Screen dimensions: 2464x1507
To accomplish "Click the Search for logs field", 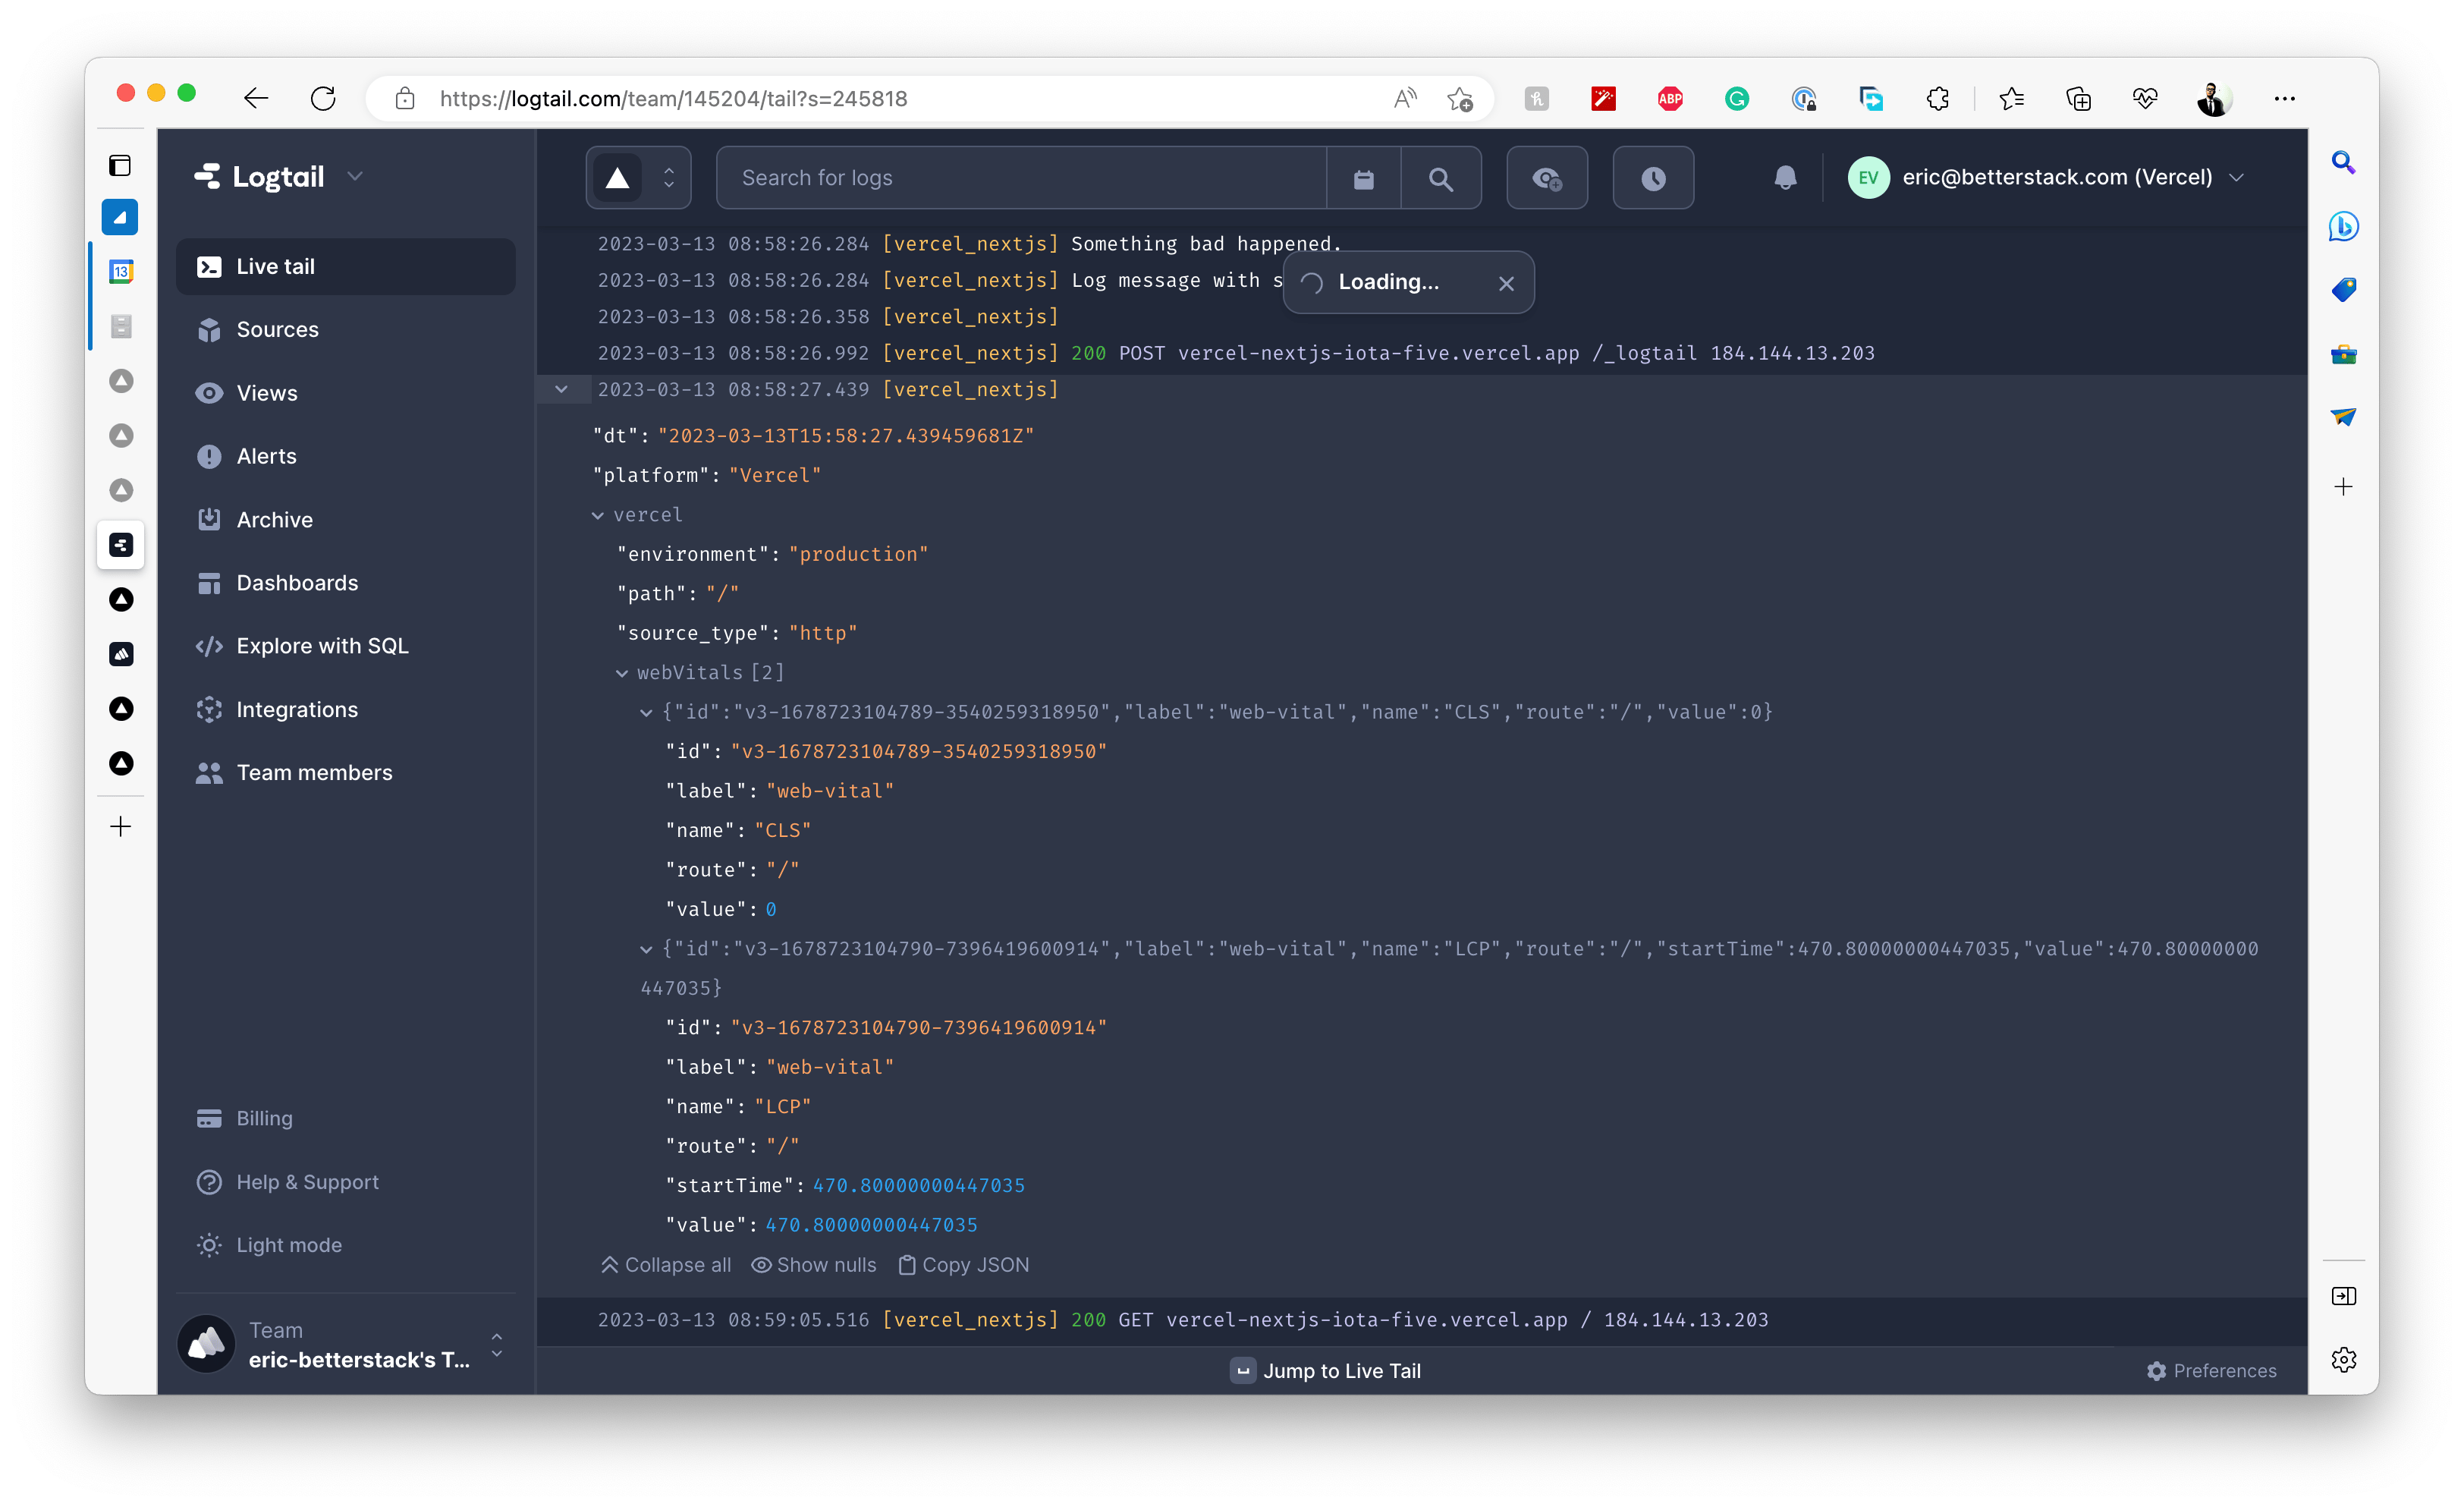I will click(1021, 178).
